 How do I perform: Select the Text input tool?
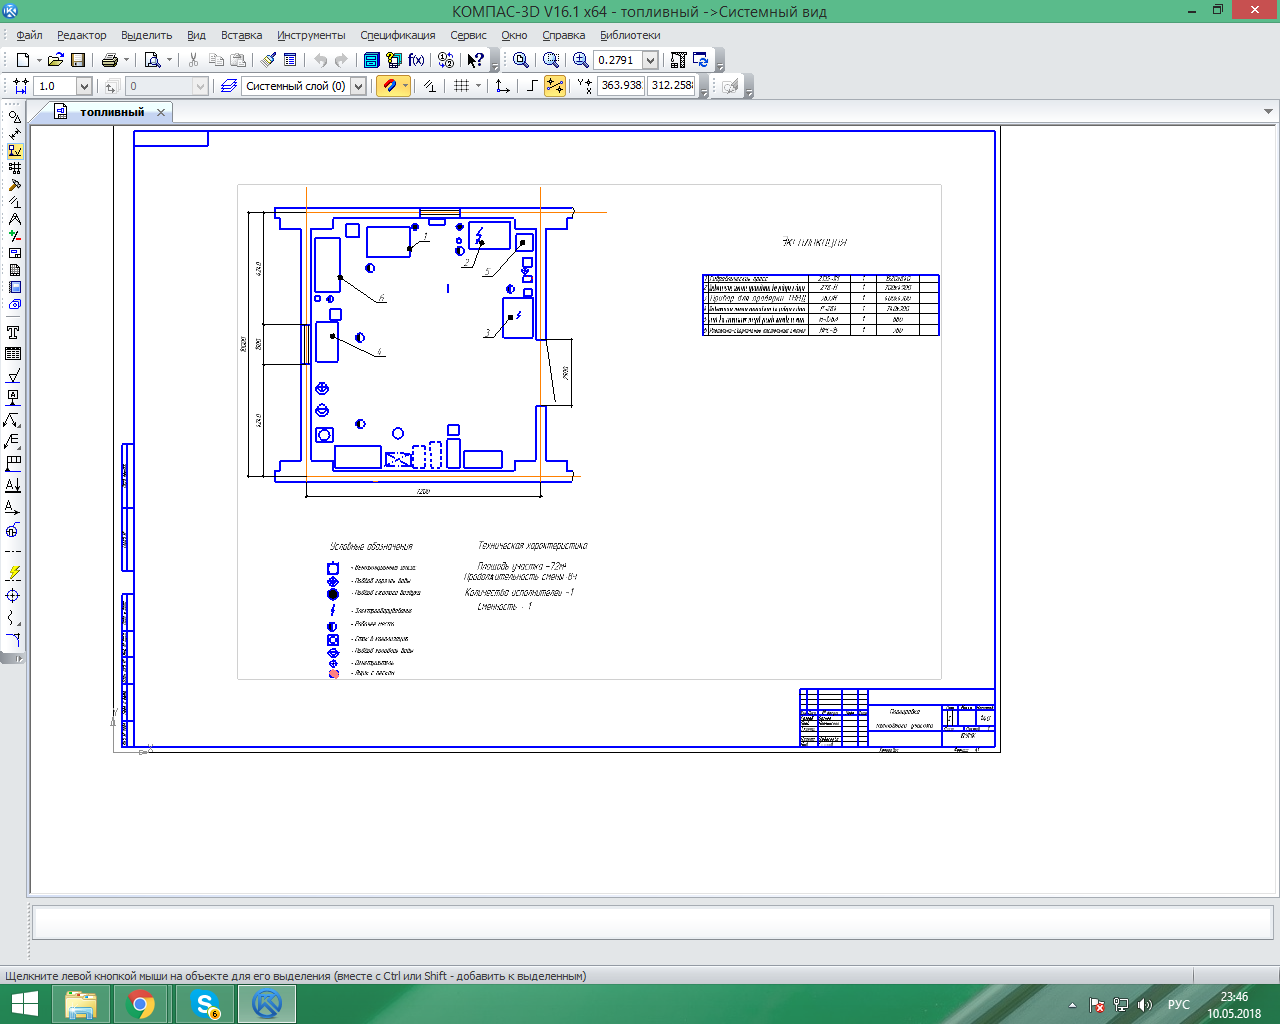point(13,332)
